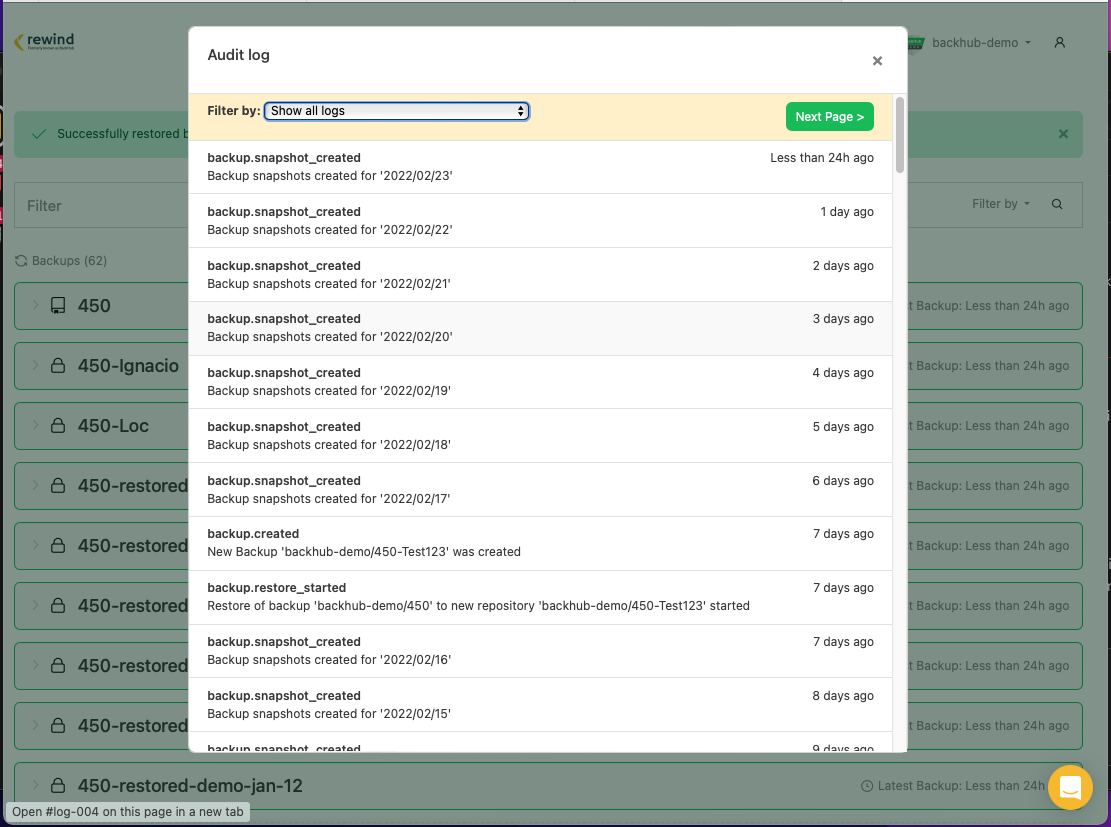Click the backhub-demo organization avatar

pos(913,42)
